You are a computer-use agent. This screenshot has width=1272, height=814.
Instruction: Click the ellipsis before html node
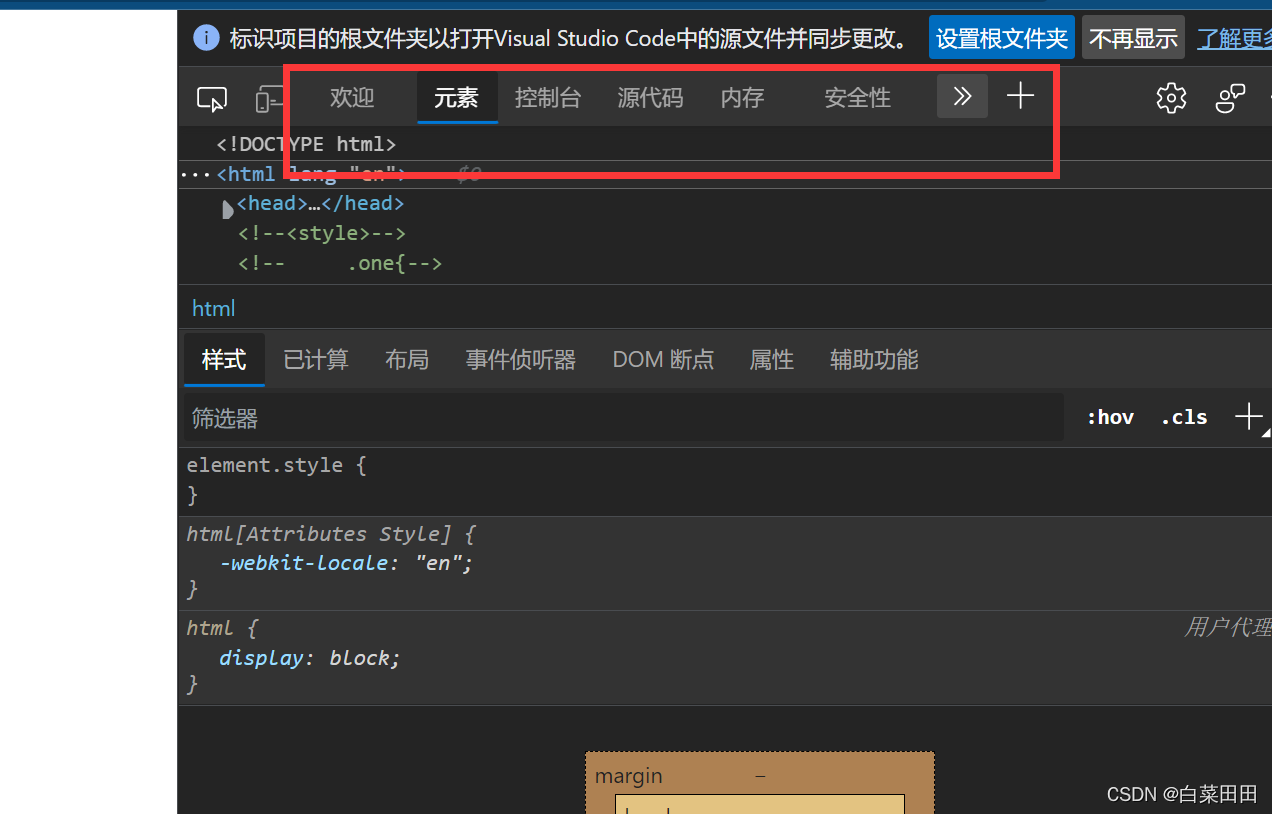194,174
